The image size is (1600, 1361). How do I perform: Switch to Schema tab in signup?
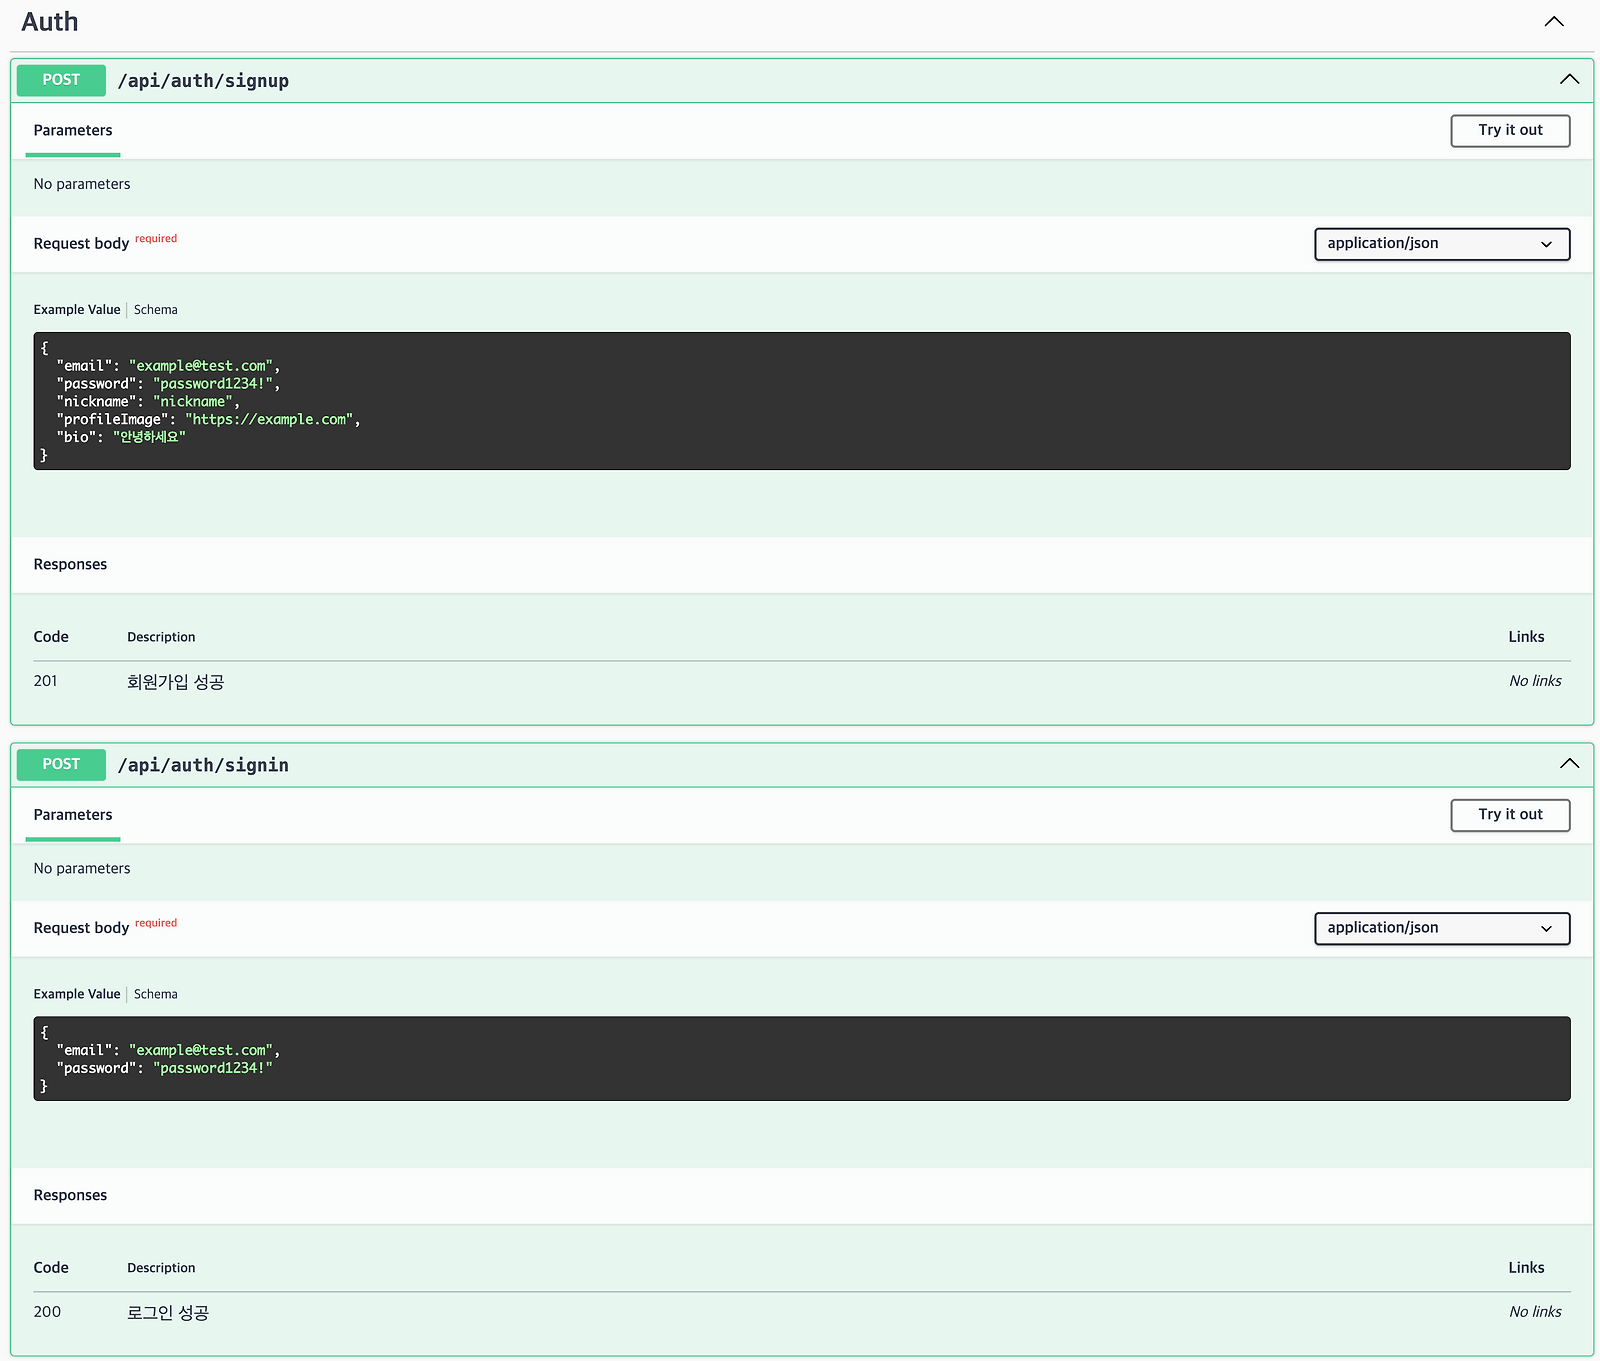tap(155, 310)
